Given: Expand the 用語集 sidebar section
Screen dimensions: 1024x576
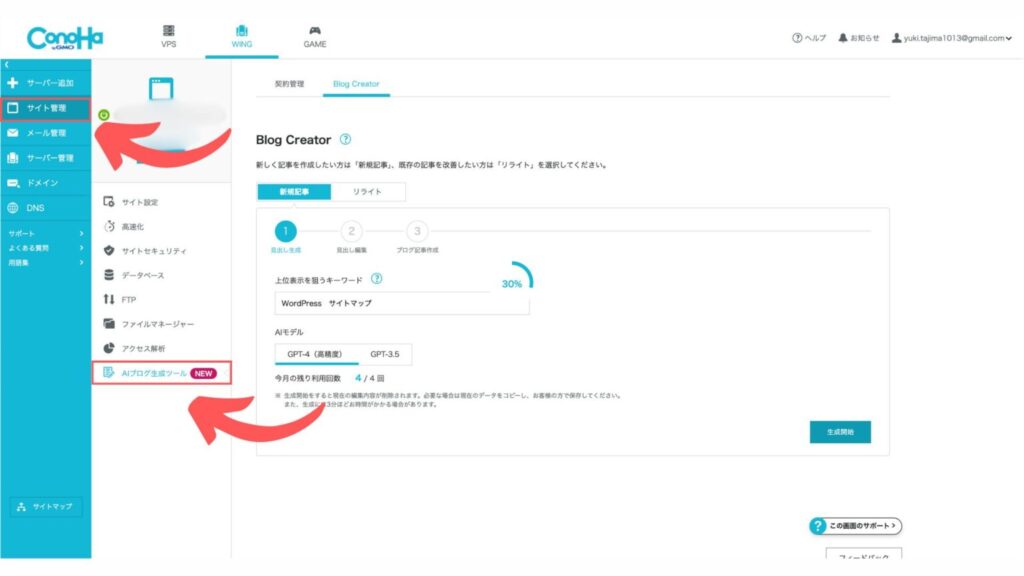Looking at the screenshot, I should (x=46, y=263).
